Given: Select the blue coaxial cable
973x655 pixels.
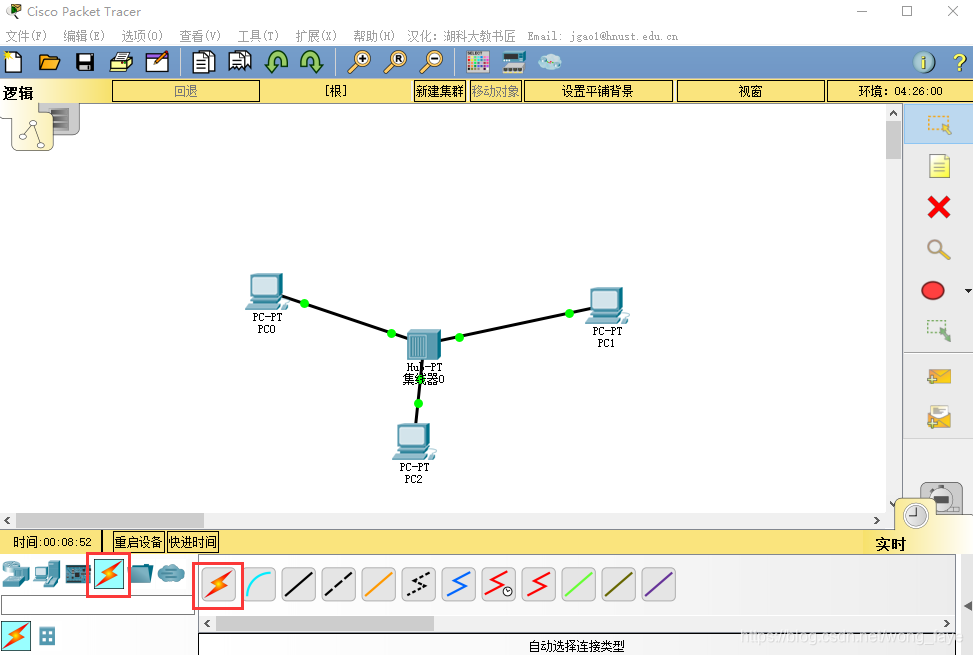Looking at the screenshot, I should [459, 585].
